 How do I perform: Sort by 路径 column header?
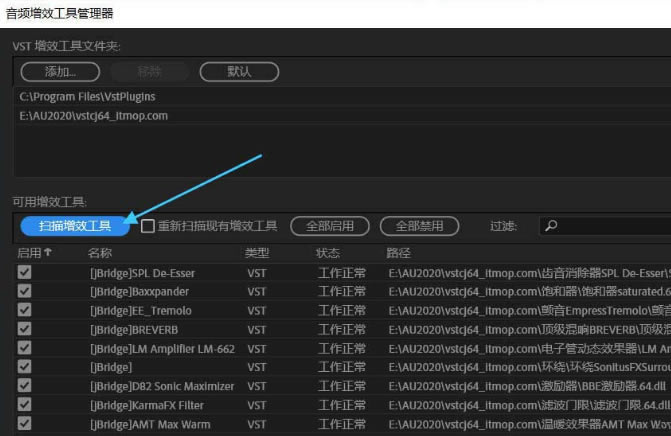click(x=398, y=253)
